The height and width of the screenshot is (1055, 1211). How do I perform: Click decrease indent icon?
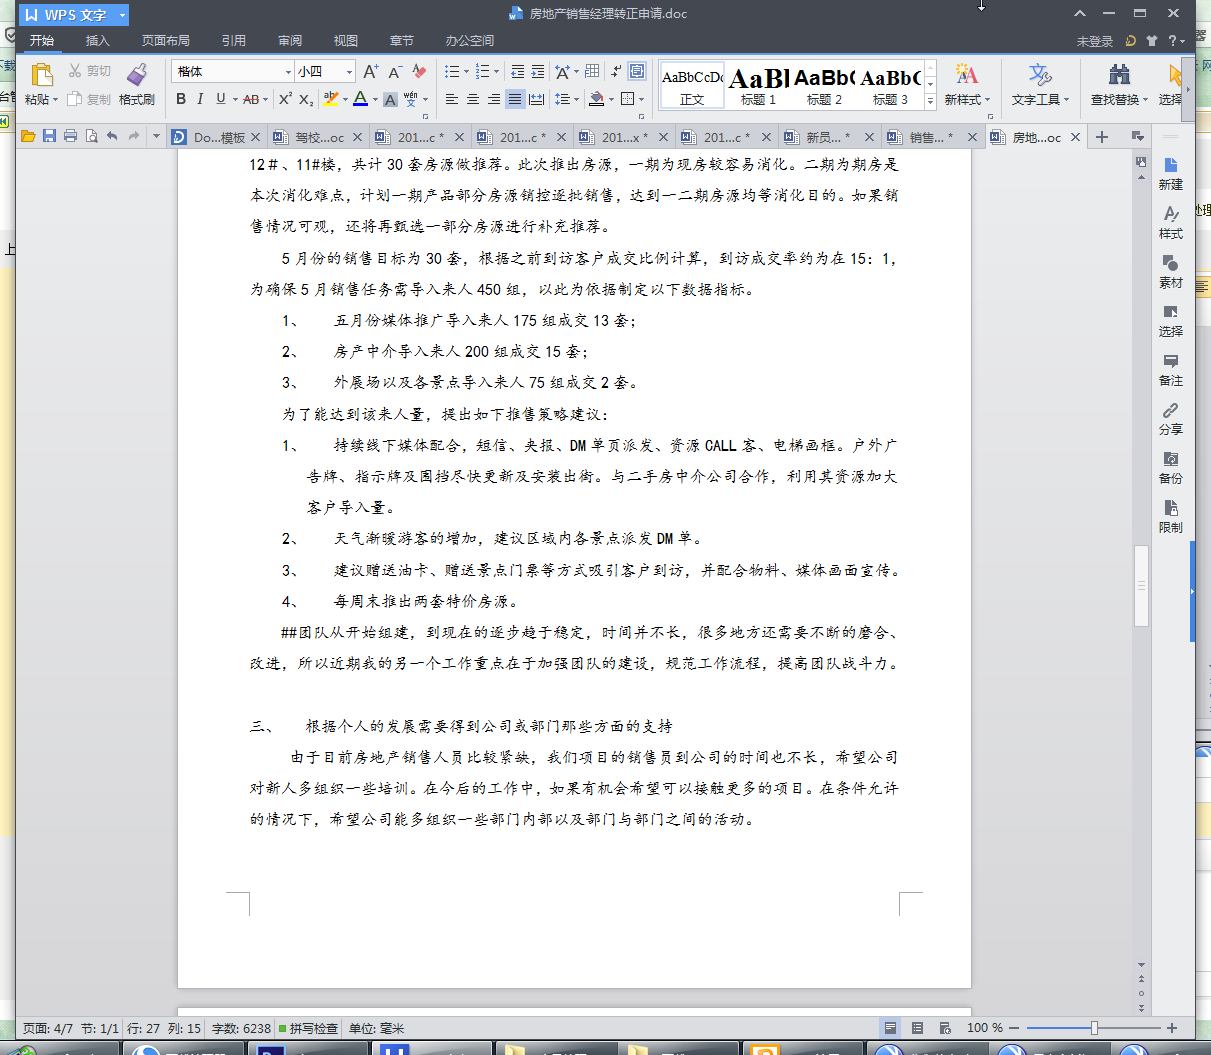point(517,71)
